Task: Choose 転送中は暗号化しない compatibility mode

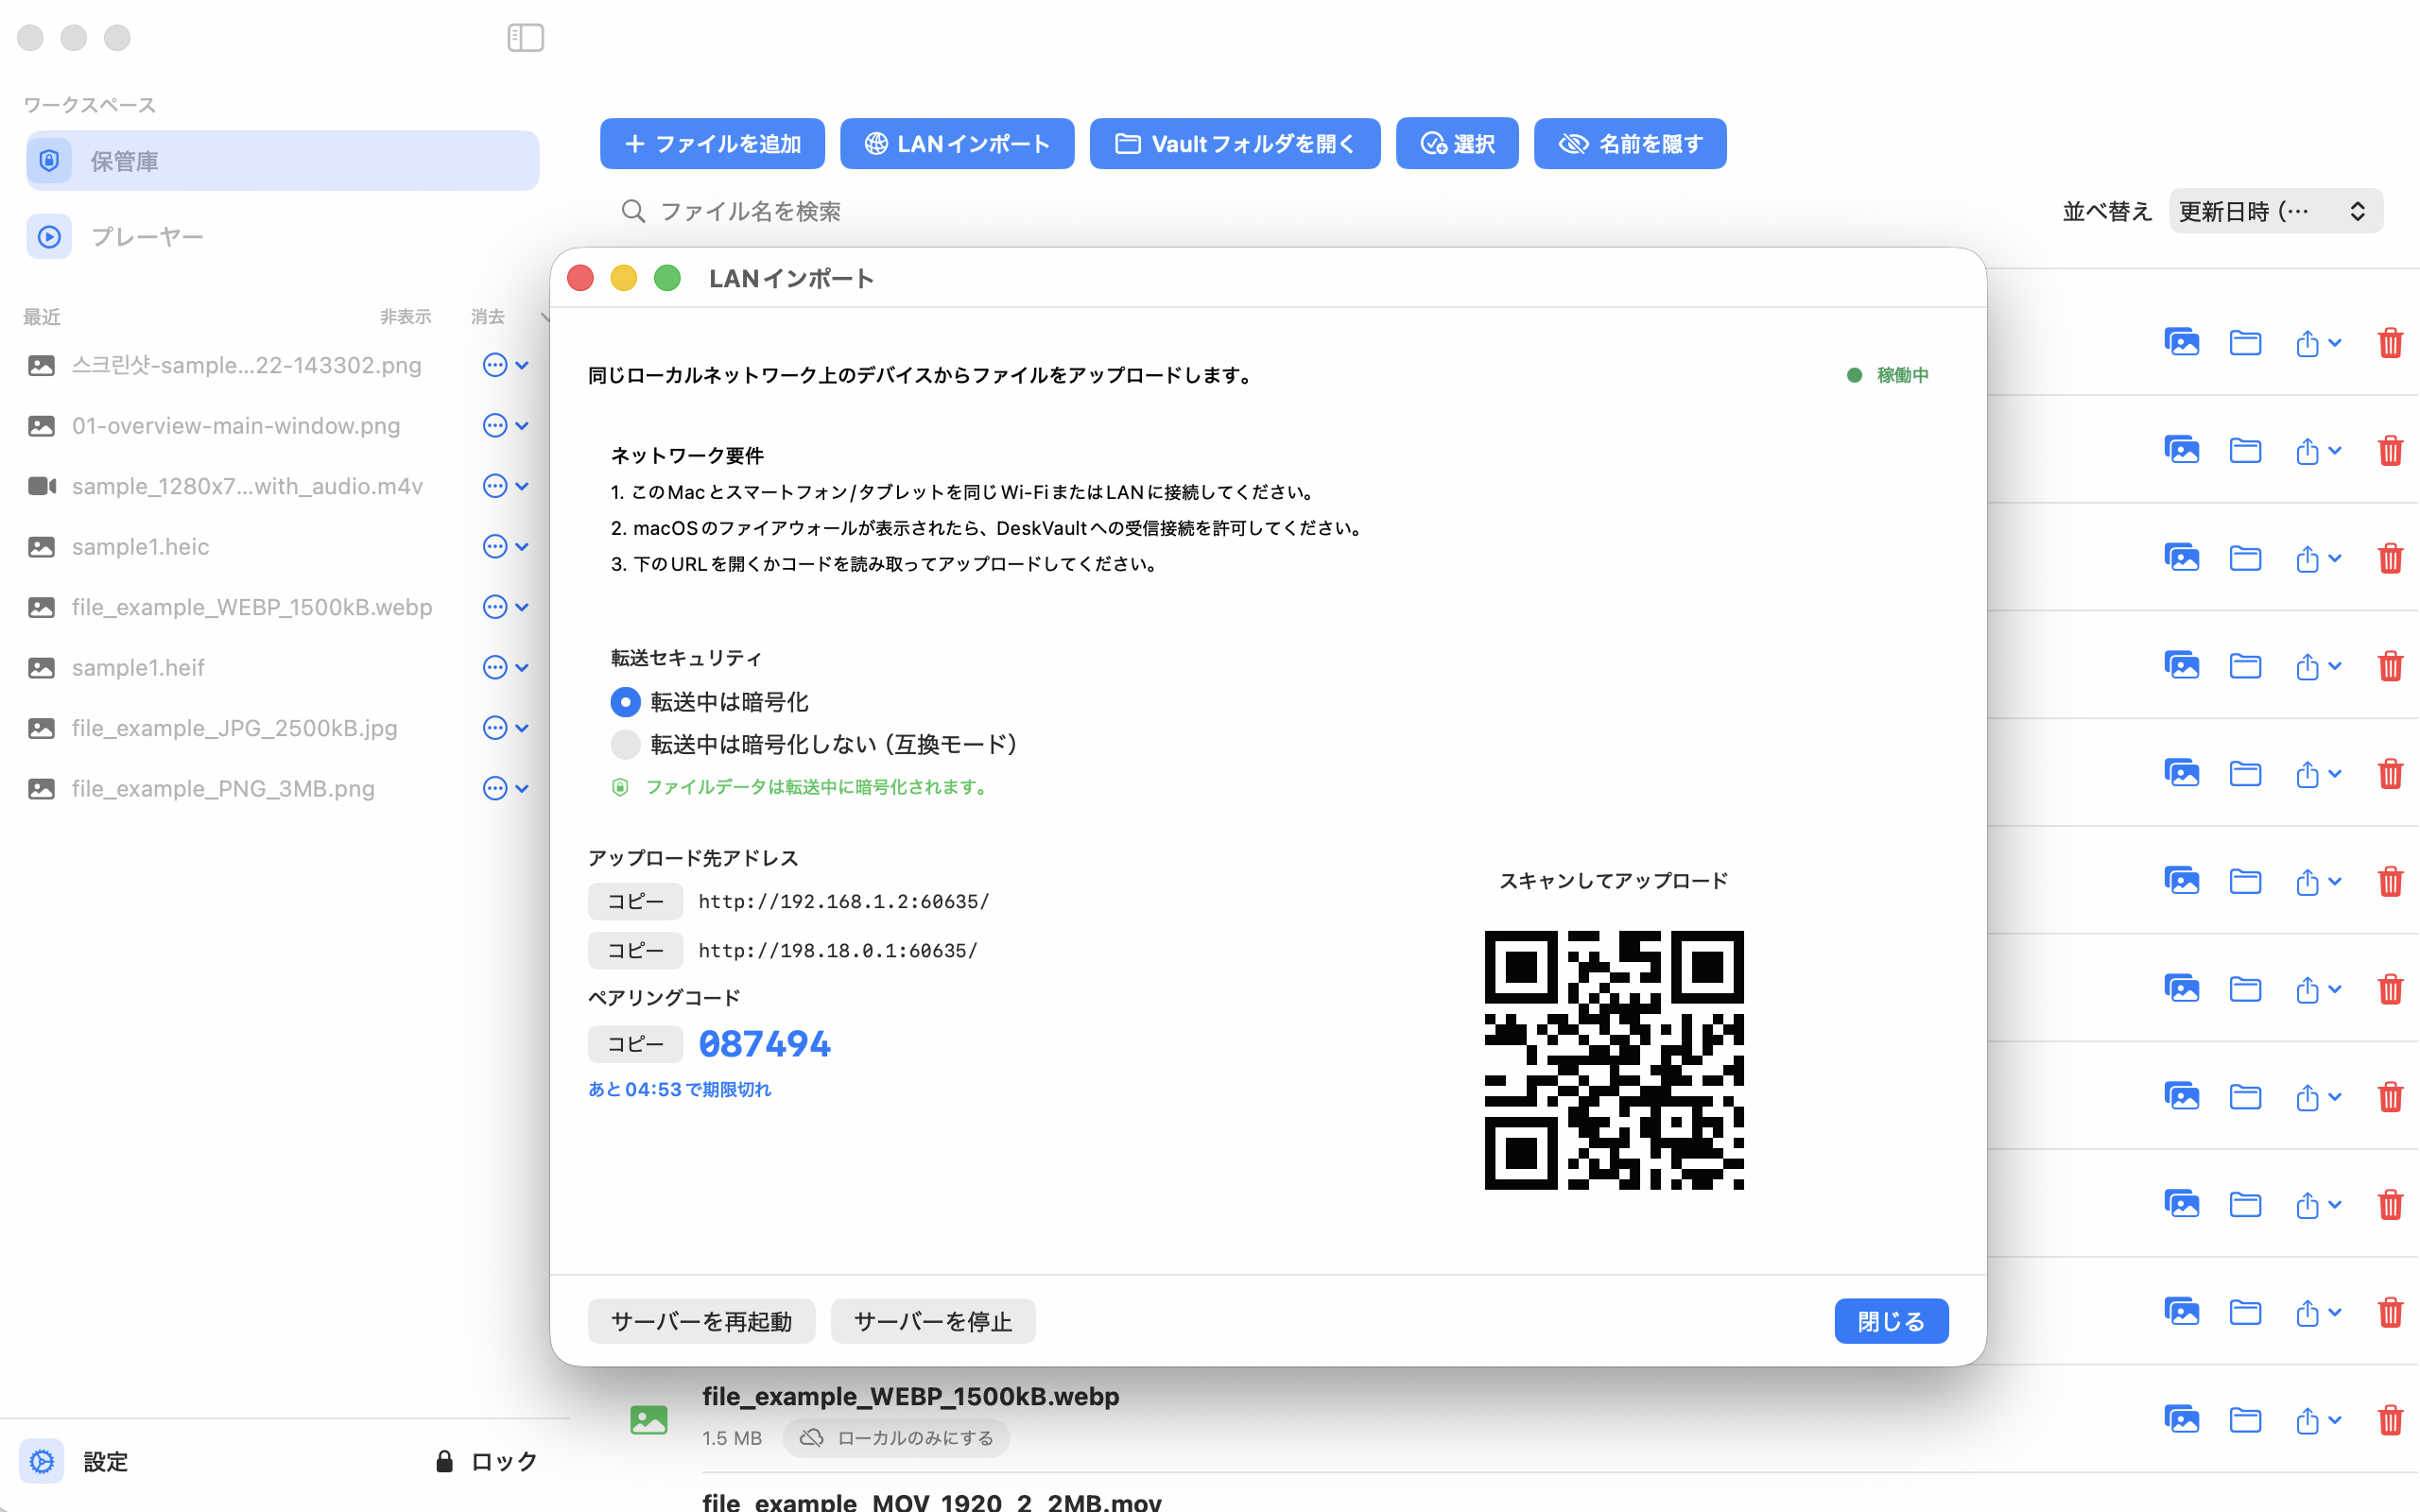Action: [624, 744]
